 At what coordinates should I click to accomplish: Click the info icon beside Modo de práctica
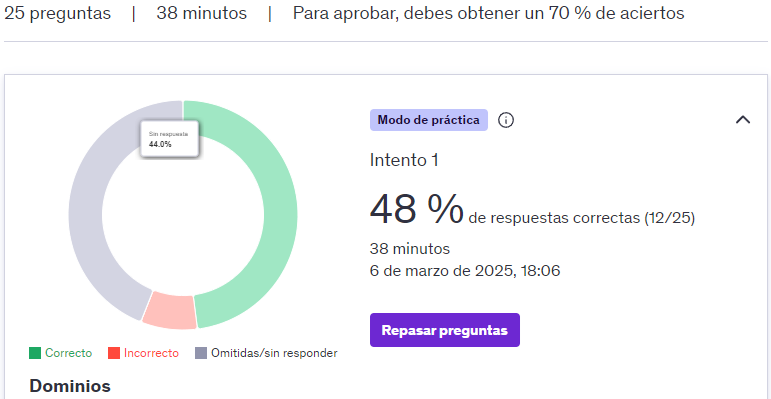505,120
